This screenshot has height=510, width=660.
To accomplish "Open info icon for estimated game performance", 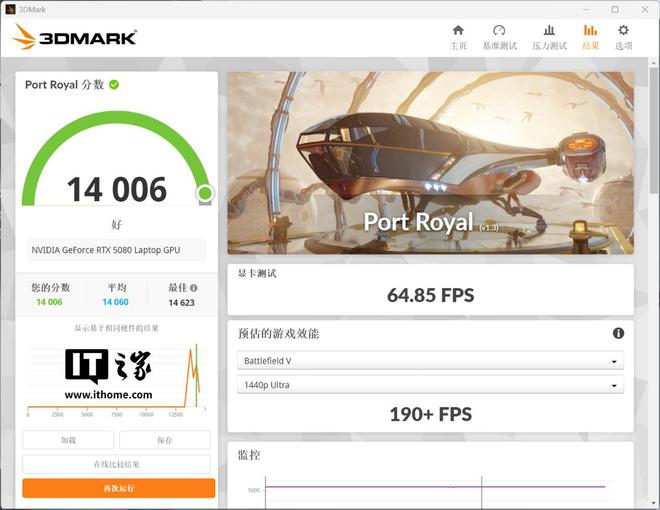I will pos(618,333).
